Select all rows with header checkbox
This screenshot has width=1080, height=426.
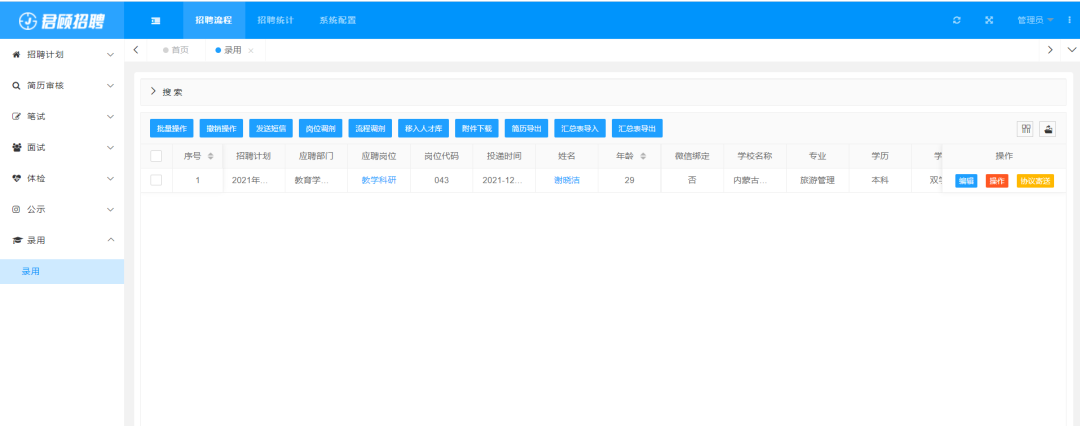point(156,156)
